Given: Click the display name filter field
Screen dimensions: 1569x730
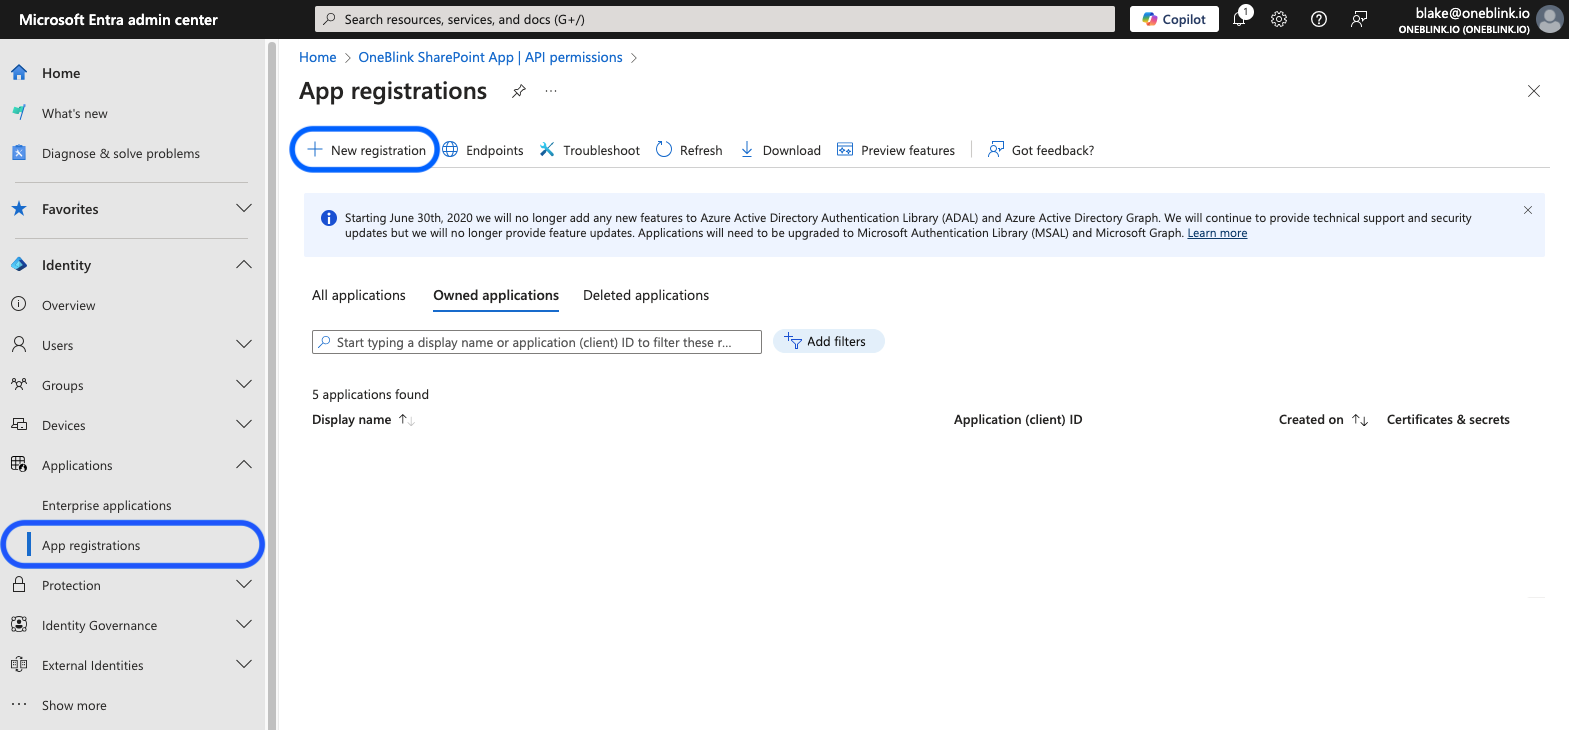Looking at the screenshot, I should [537, 342].
